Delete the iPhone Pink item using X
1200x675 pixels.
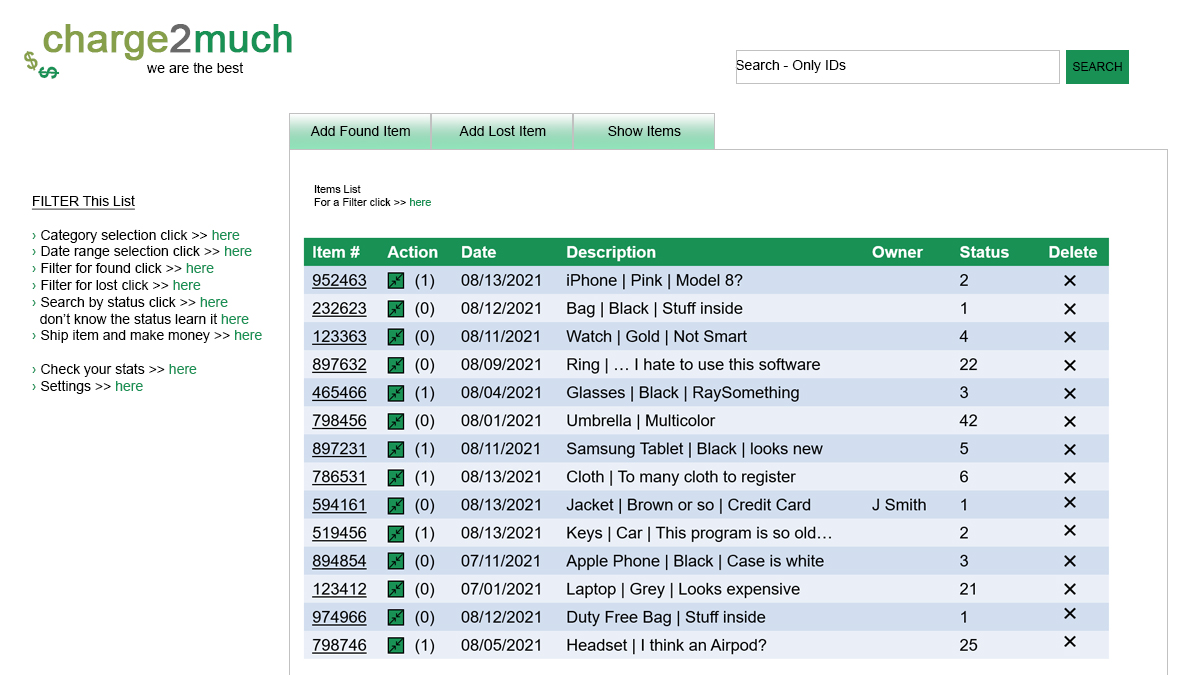coord(1069,281)
